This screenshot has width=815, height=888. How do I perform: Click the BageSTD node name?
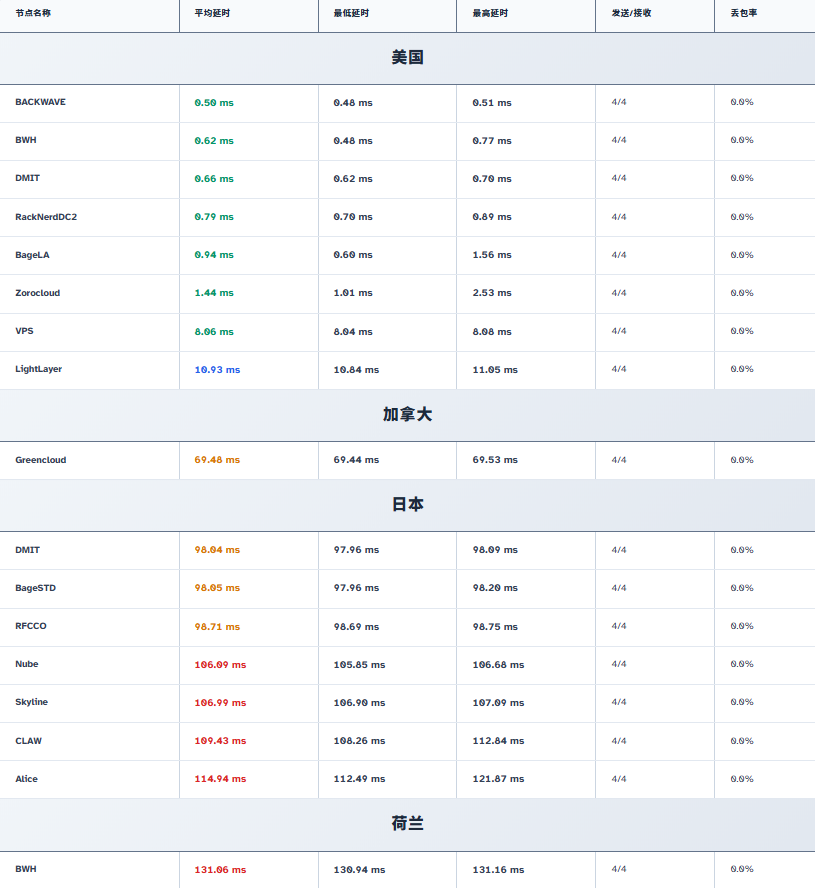click(x=36, y=588)
